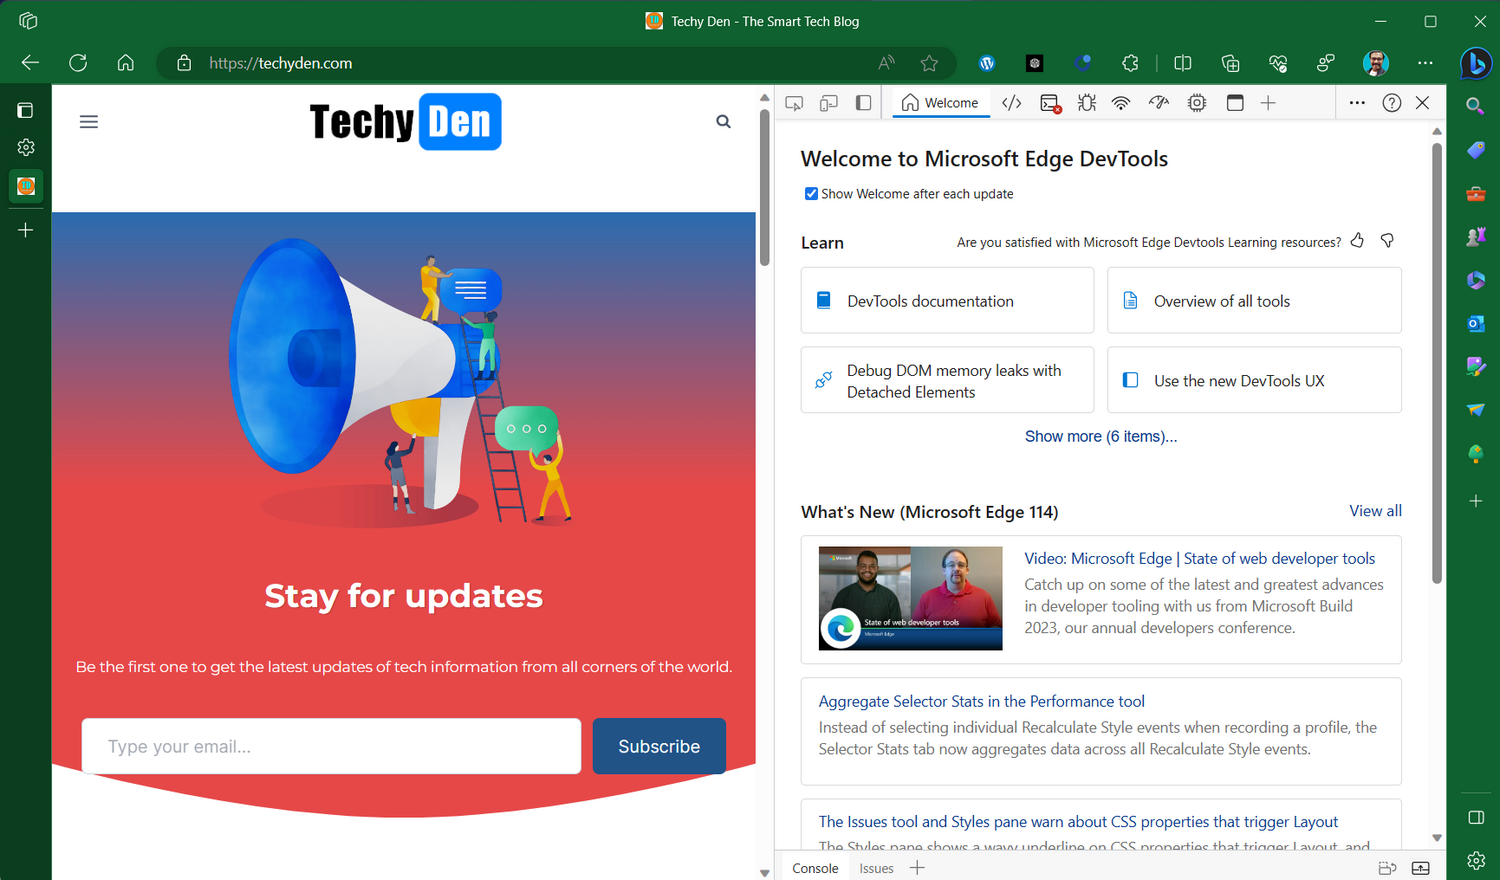This screenshot has width=1500, height=880.
Task: Open the Performance gauge tool
Action: (x=1159, y=103)
